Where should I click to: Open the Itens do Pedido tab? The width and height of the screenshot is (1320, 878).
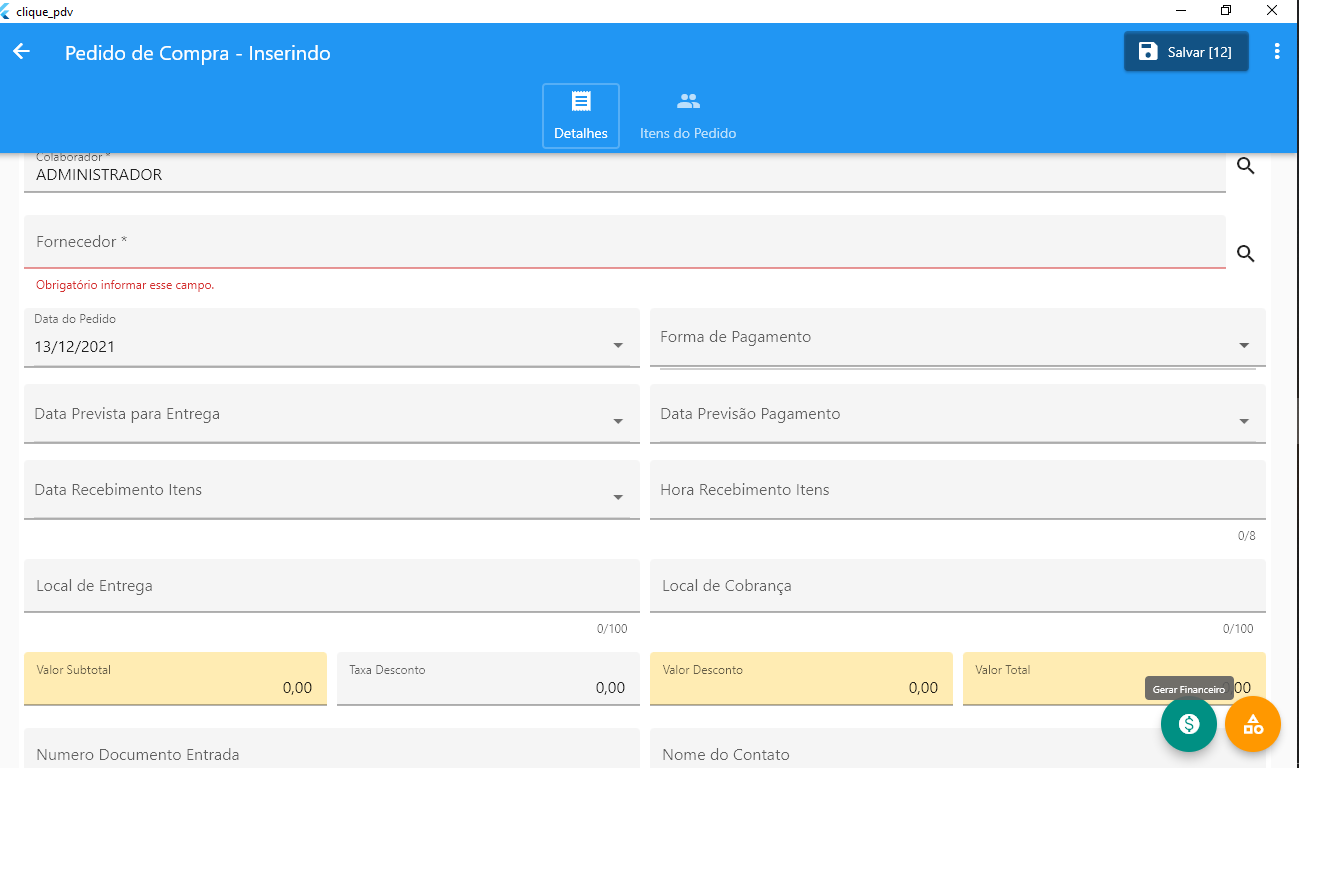pos(688,116)
